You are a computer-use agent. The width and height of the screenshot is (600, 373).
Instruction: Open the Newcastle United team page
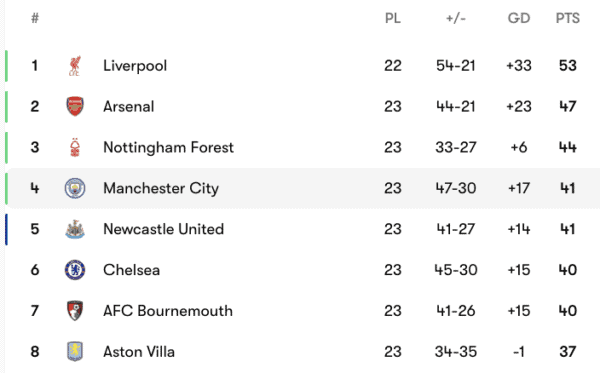click(x=164, y=229)
